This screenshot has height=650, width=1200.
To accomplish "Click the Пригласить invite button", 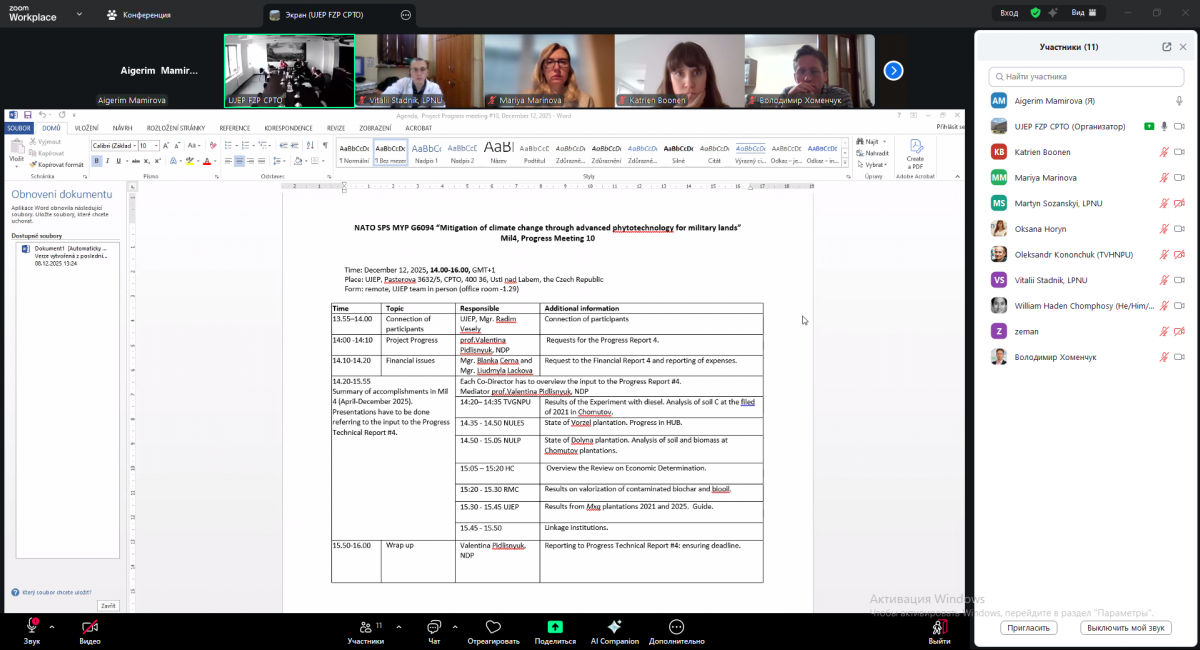I will pyautogui.click(x=1028, y=628).
